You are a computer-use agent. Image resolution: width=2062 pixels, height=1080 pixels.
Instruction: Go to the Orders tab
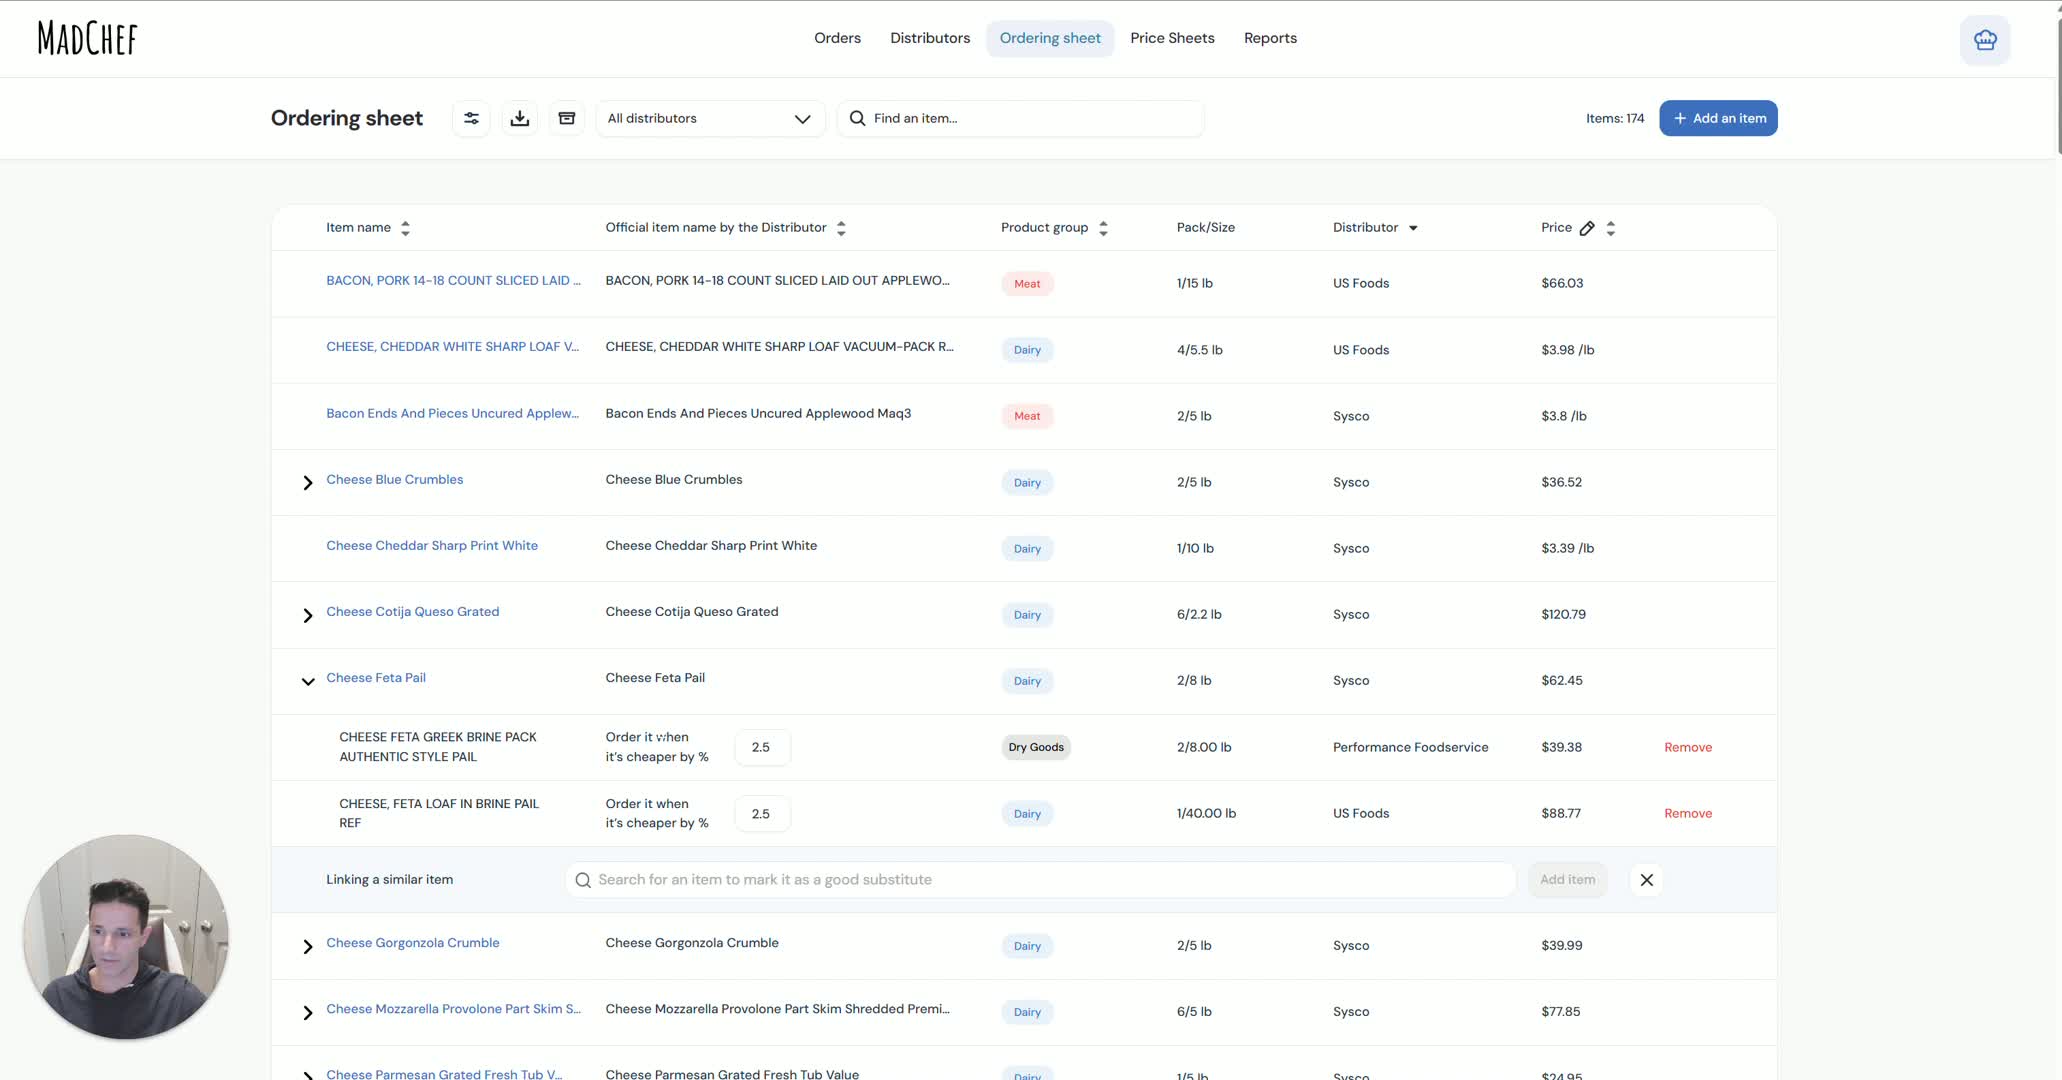(837, 38)
